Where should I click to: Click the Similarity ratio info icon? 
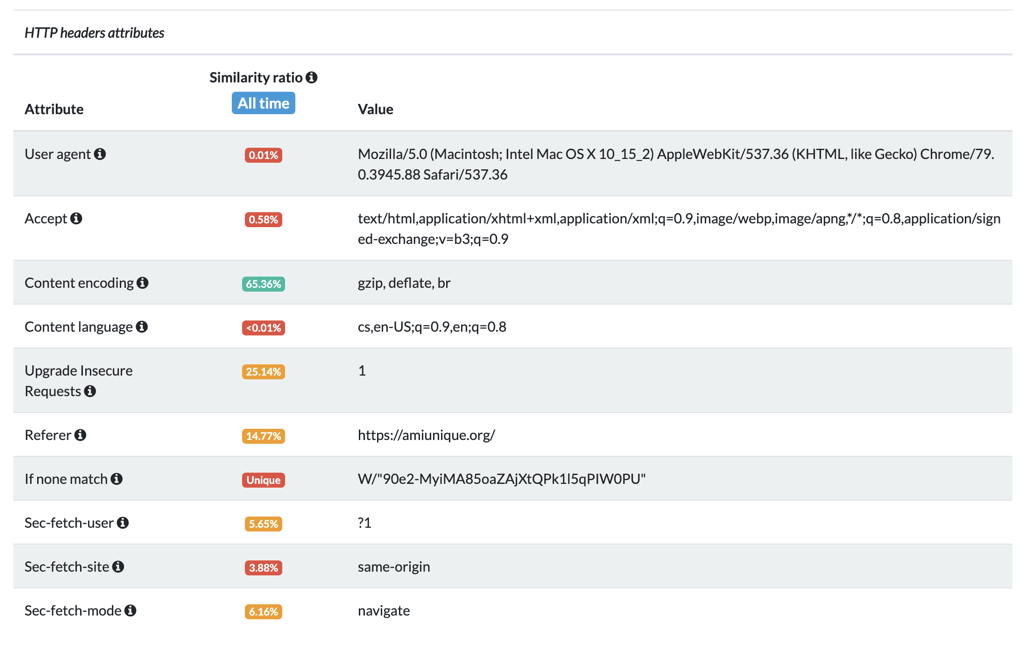311,77
